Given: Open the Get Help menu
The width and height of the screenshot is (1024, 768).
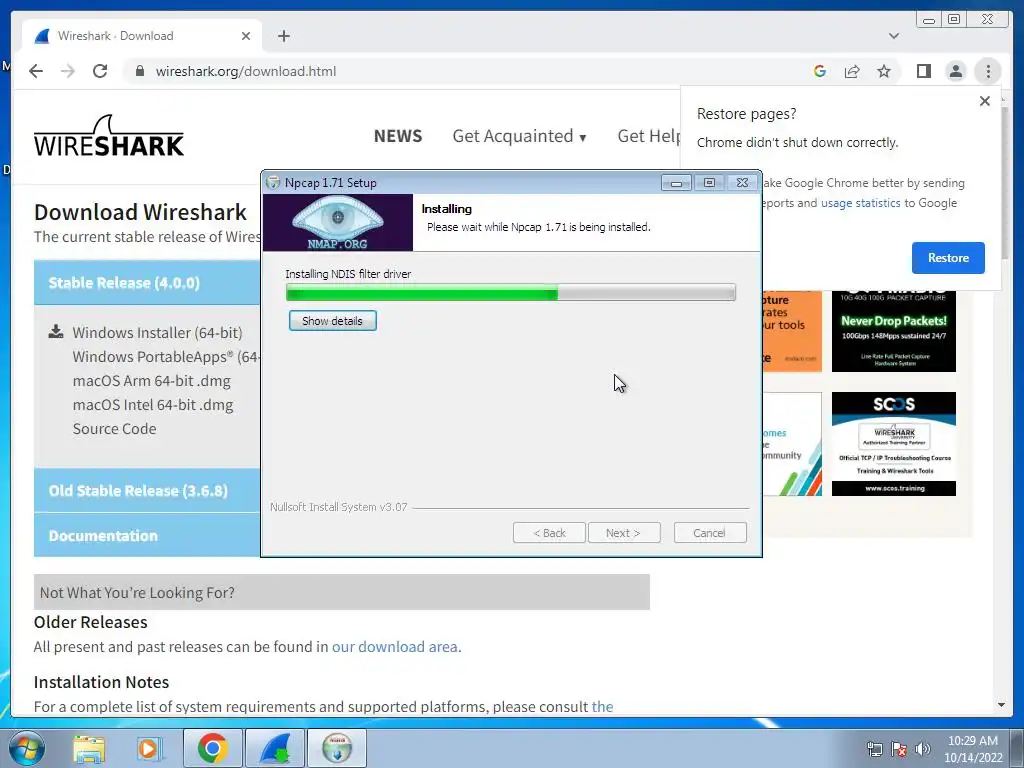Looking at the screenshot, I should click(x=649, y=136).
